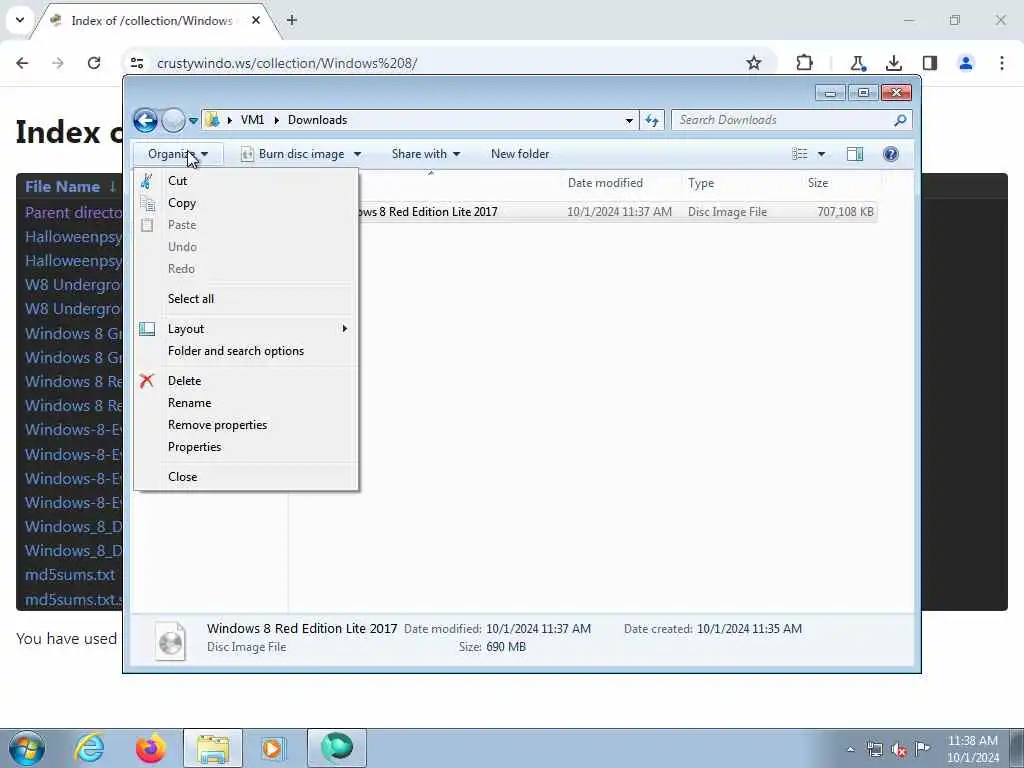
Task: Click the Chrome back arrow
Action: pos(22,63)
